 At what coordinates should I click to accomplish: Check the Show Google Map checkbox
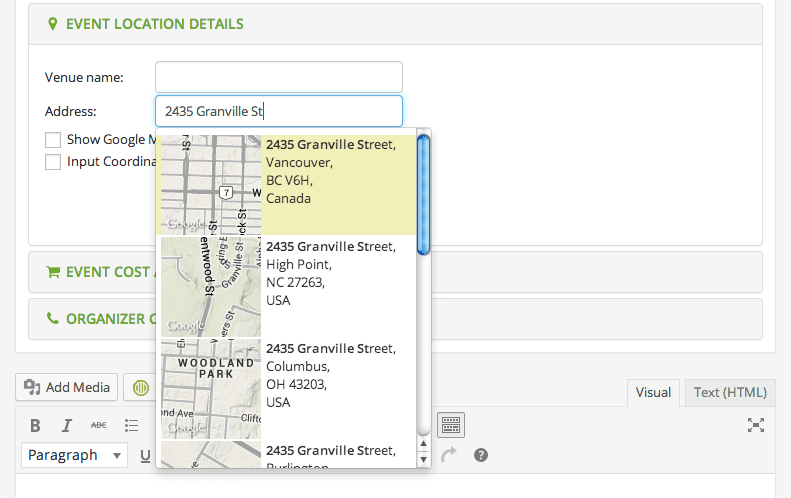[x=53, y=140]
